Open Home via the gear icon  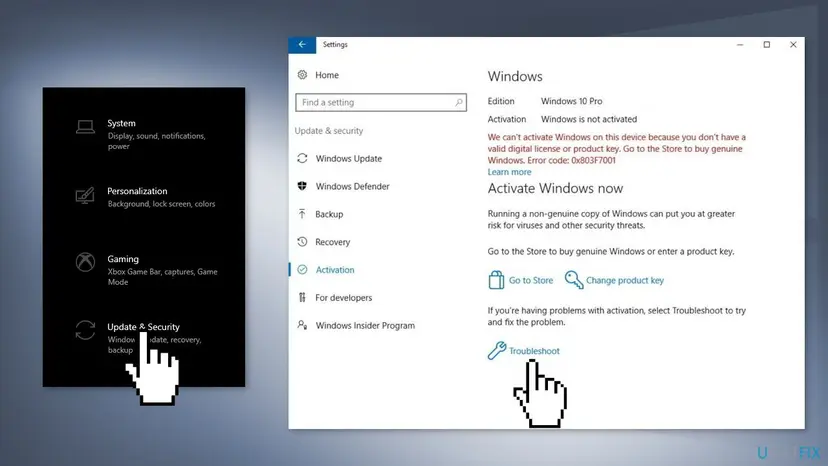point(302,75)
